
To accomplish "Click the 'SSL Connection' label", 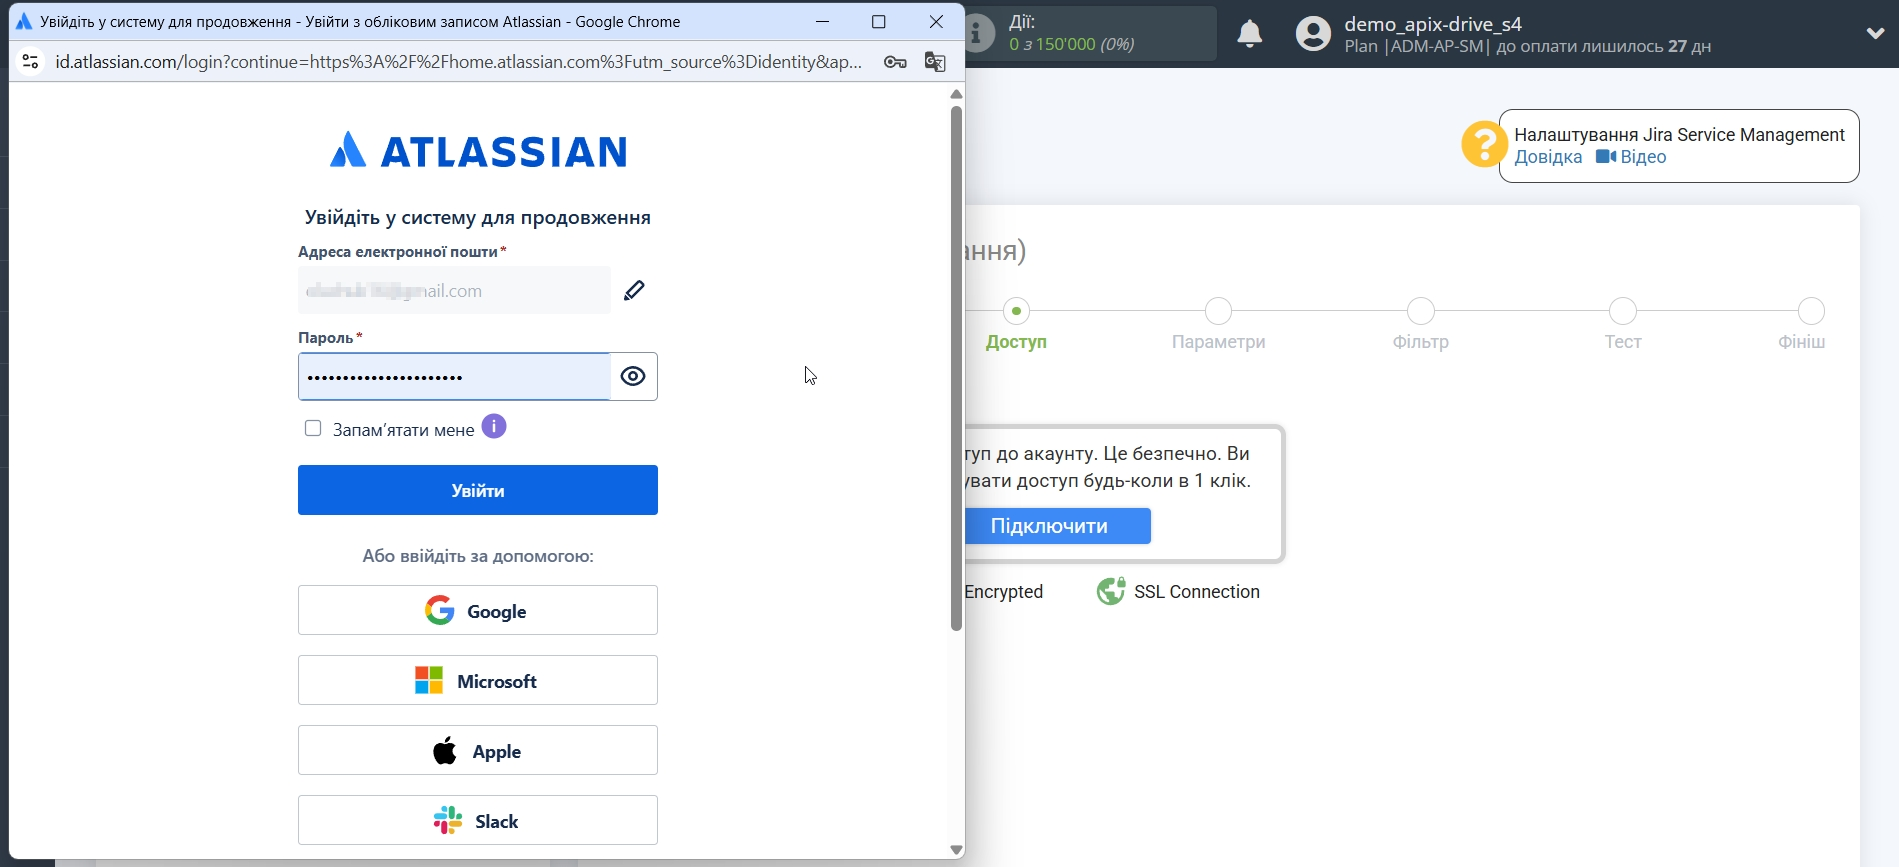I will pos(1197,592).
